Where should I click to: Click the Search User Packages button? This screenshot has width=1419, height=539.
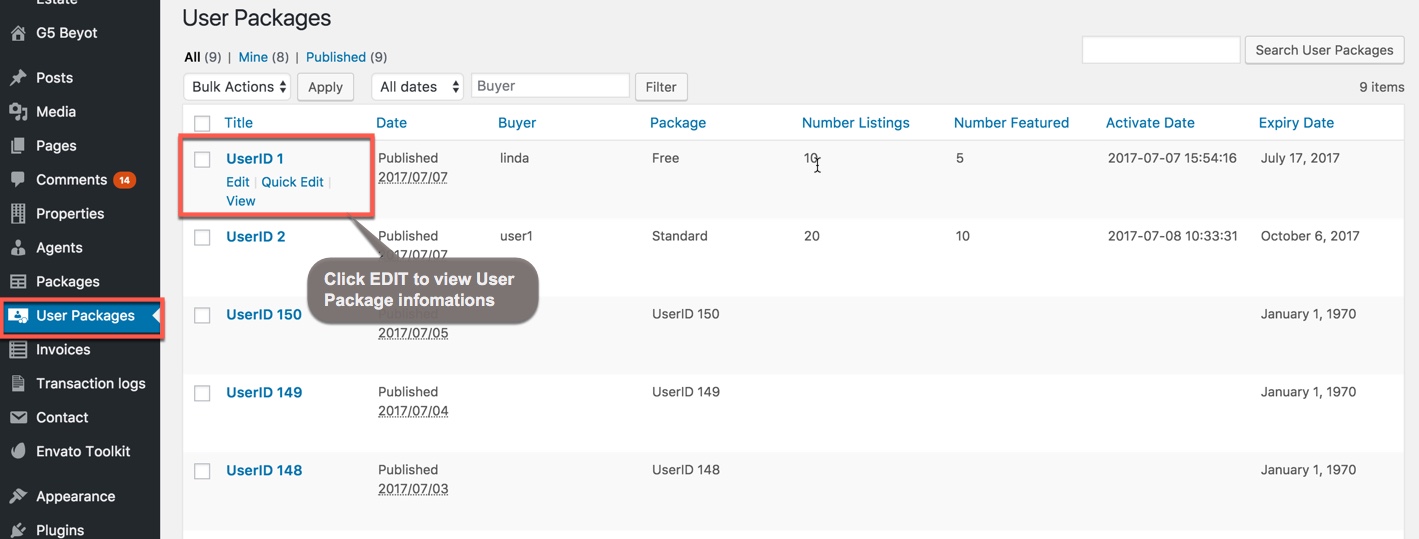(x=1324, y=50)
